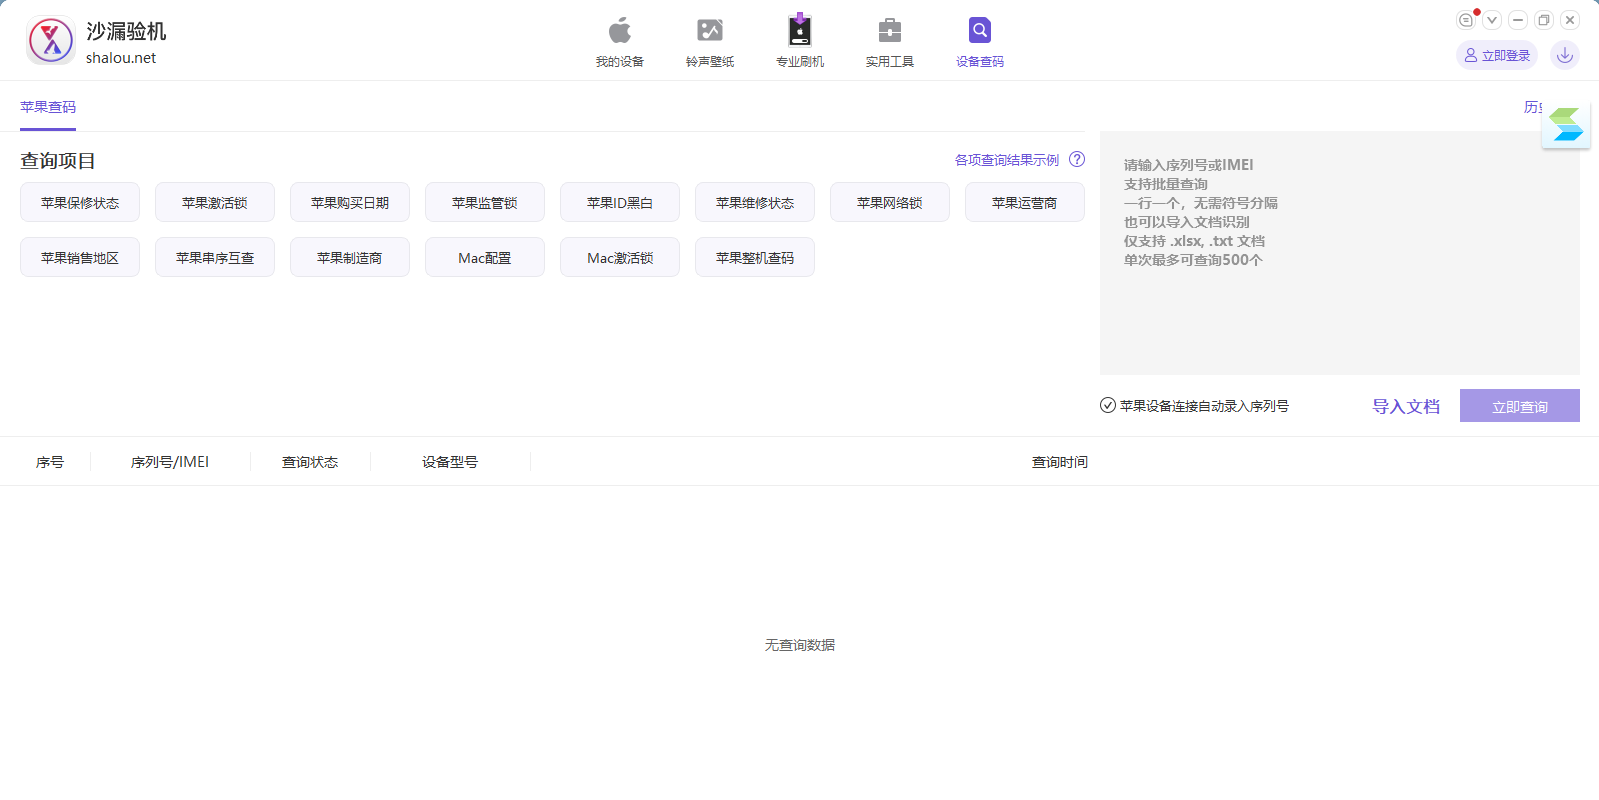
Task: Expand the title bar dropdown arrow menu
Action: coord(1492,20)
